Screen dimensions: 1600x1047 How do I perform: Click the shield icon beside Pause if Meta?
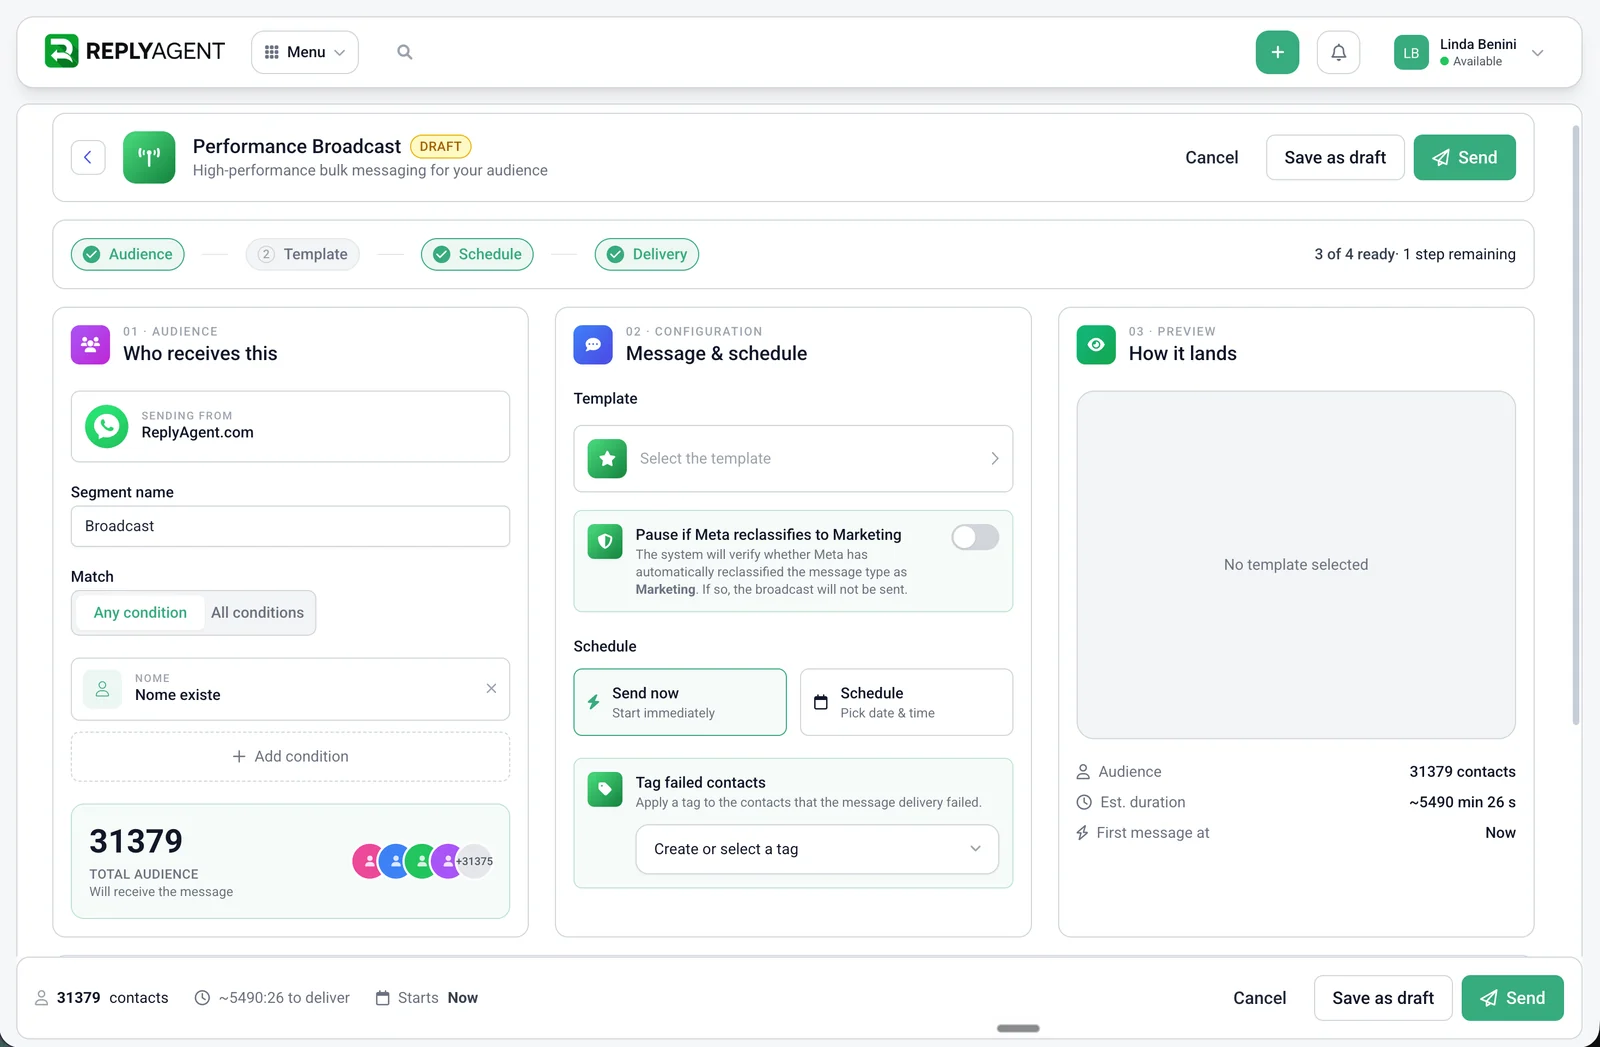coord(605,542)
